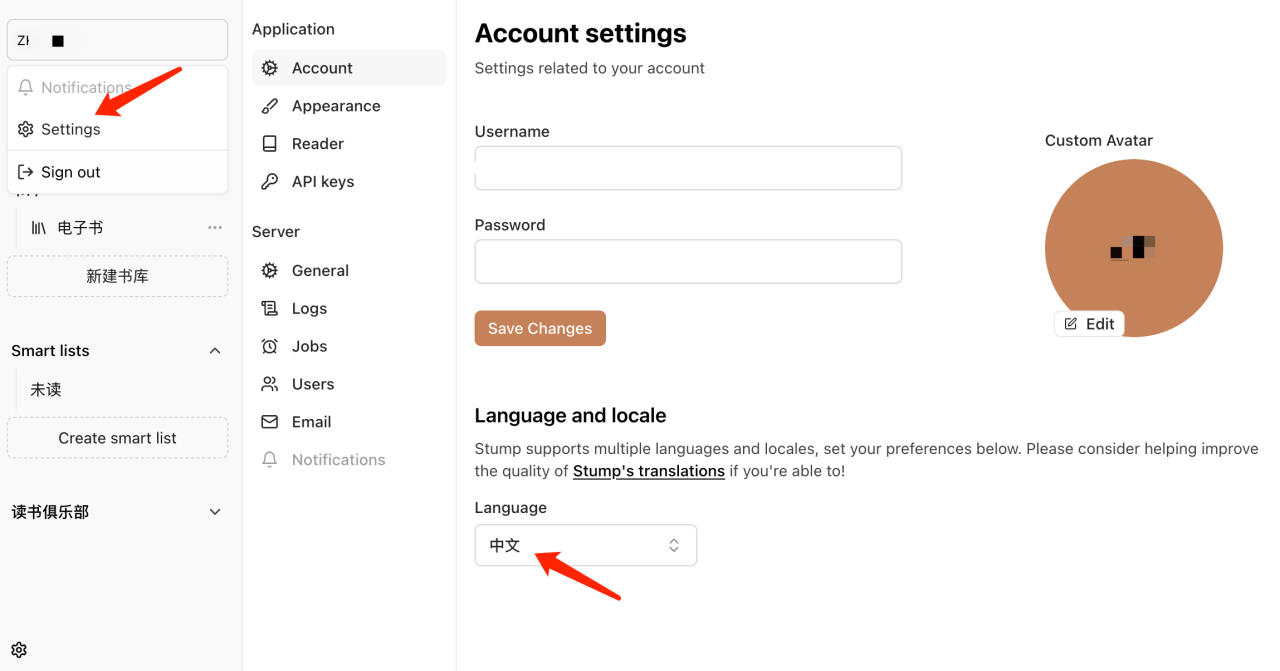Click the gear icon beside Settings menu entry
Image resolution: width=1280 pixels, height=671 pixels.
tap(26, 129)
